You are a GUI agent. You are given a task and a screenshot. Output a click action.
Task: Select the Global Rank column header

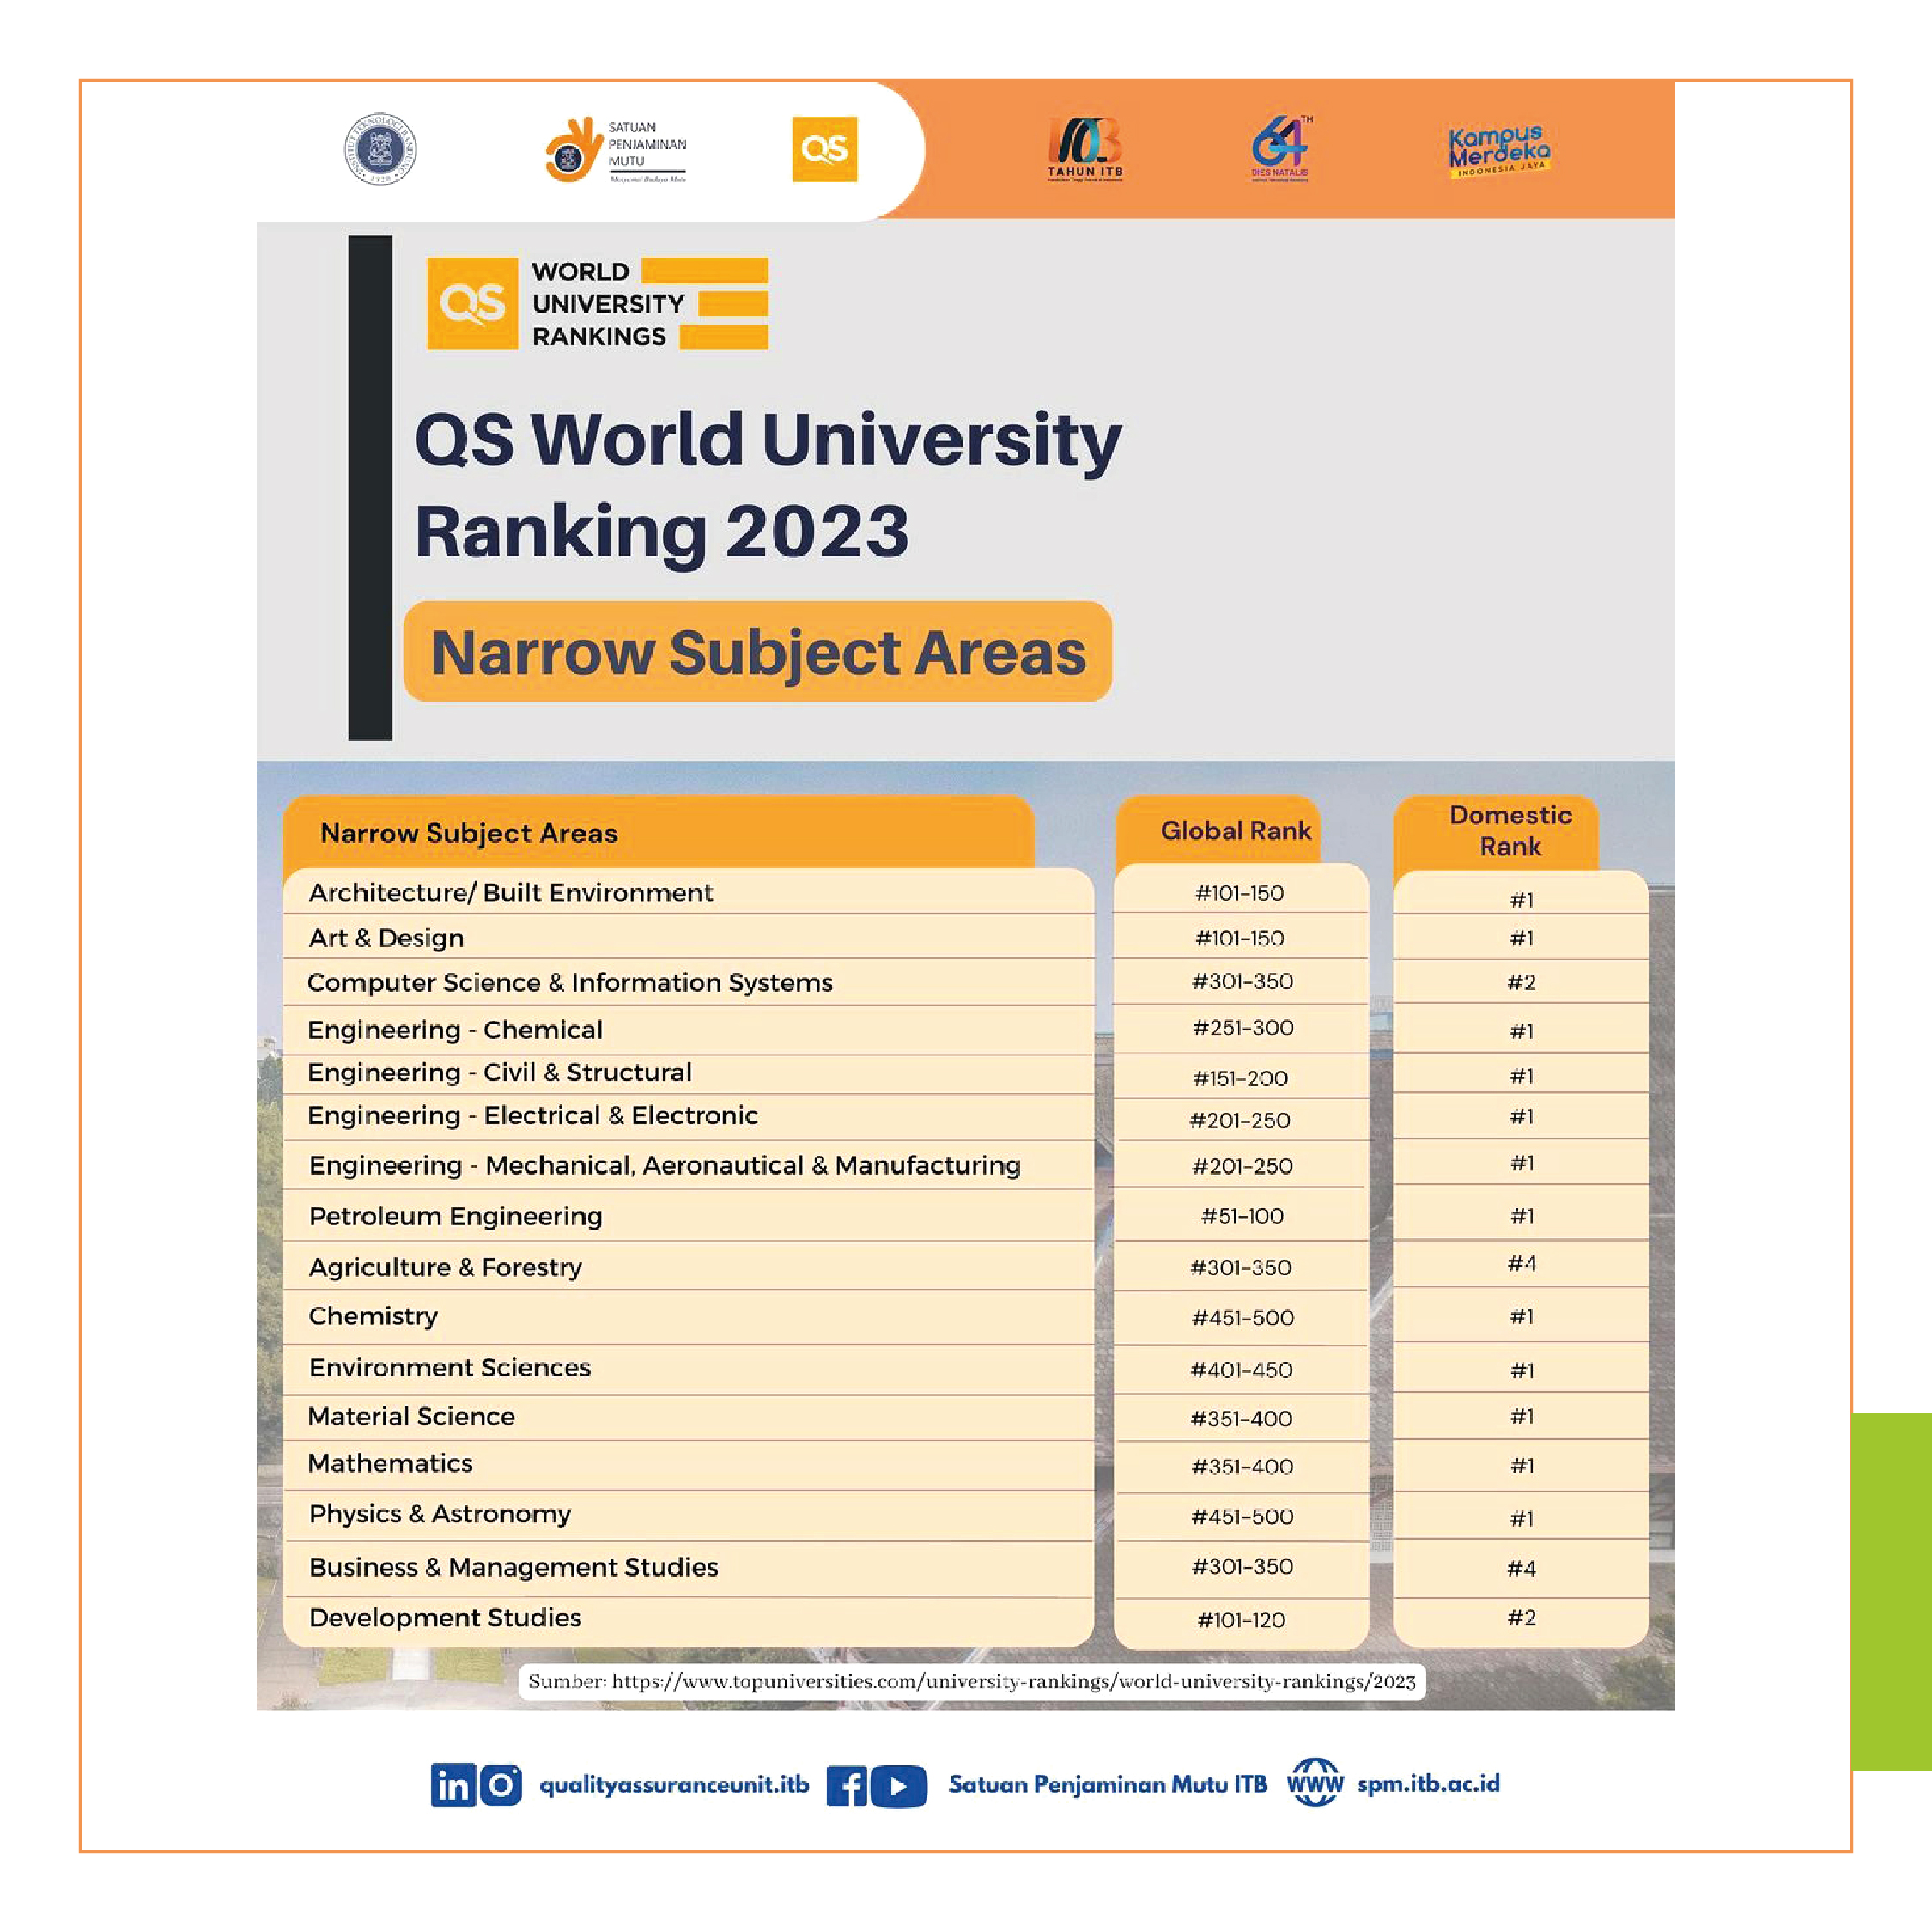(1217, 830)
